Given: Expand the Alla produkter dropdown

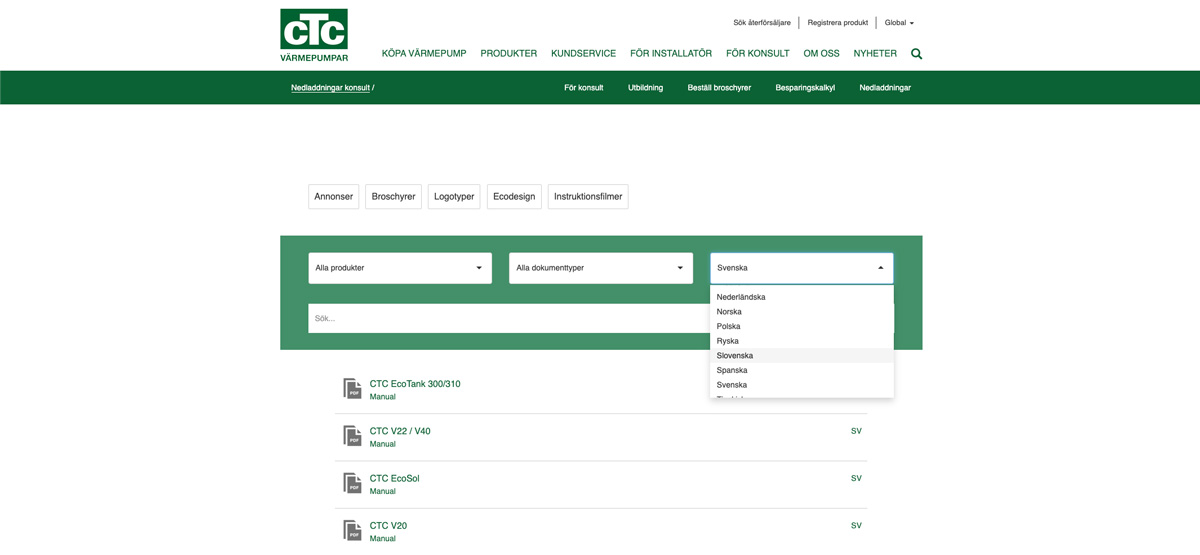Looking at the screenshot, I should [x=400, y=268].
